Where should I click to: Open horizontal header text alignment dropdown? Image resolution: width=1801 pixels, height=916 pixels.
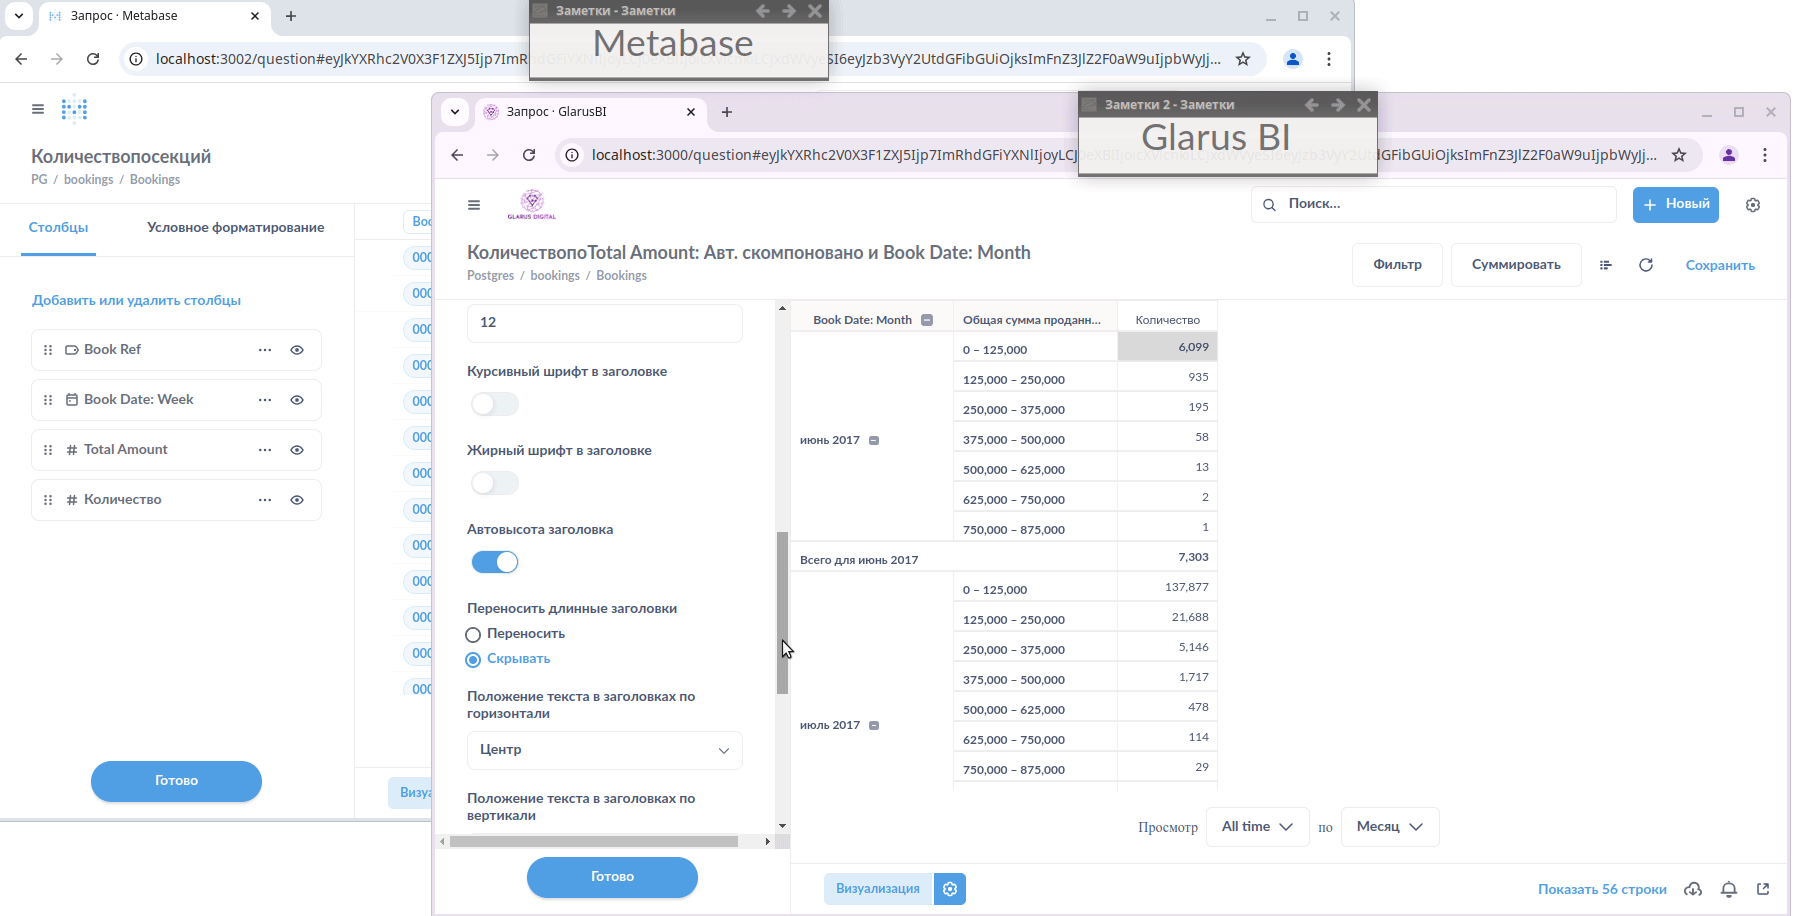(x=604, y=750)
